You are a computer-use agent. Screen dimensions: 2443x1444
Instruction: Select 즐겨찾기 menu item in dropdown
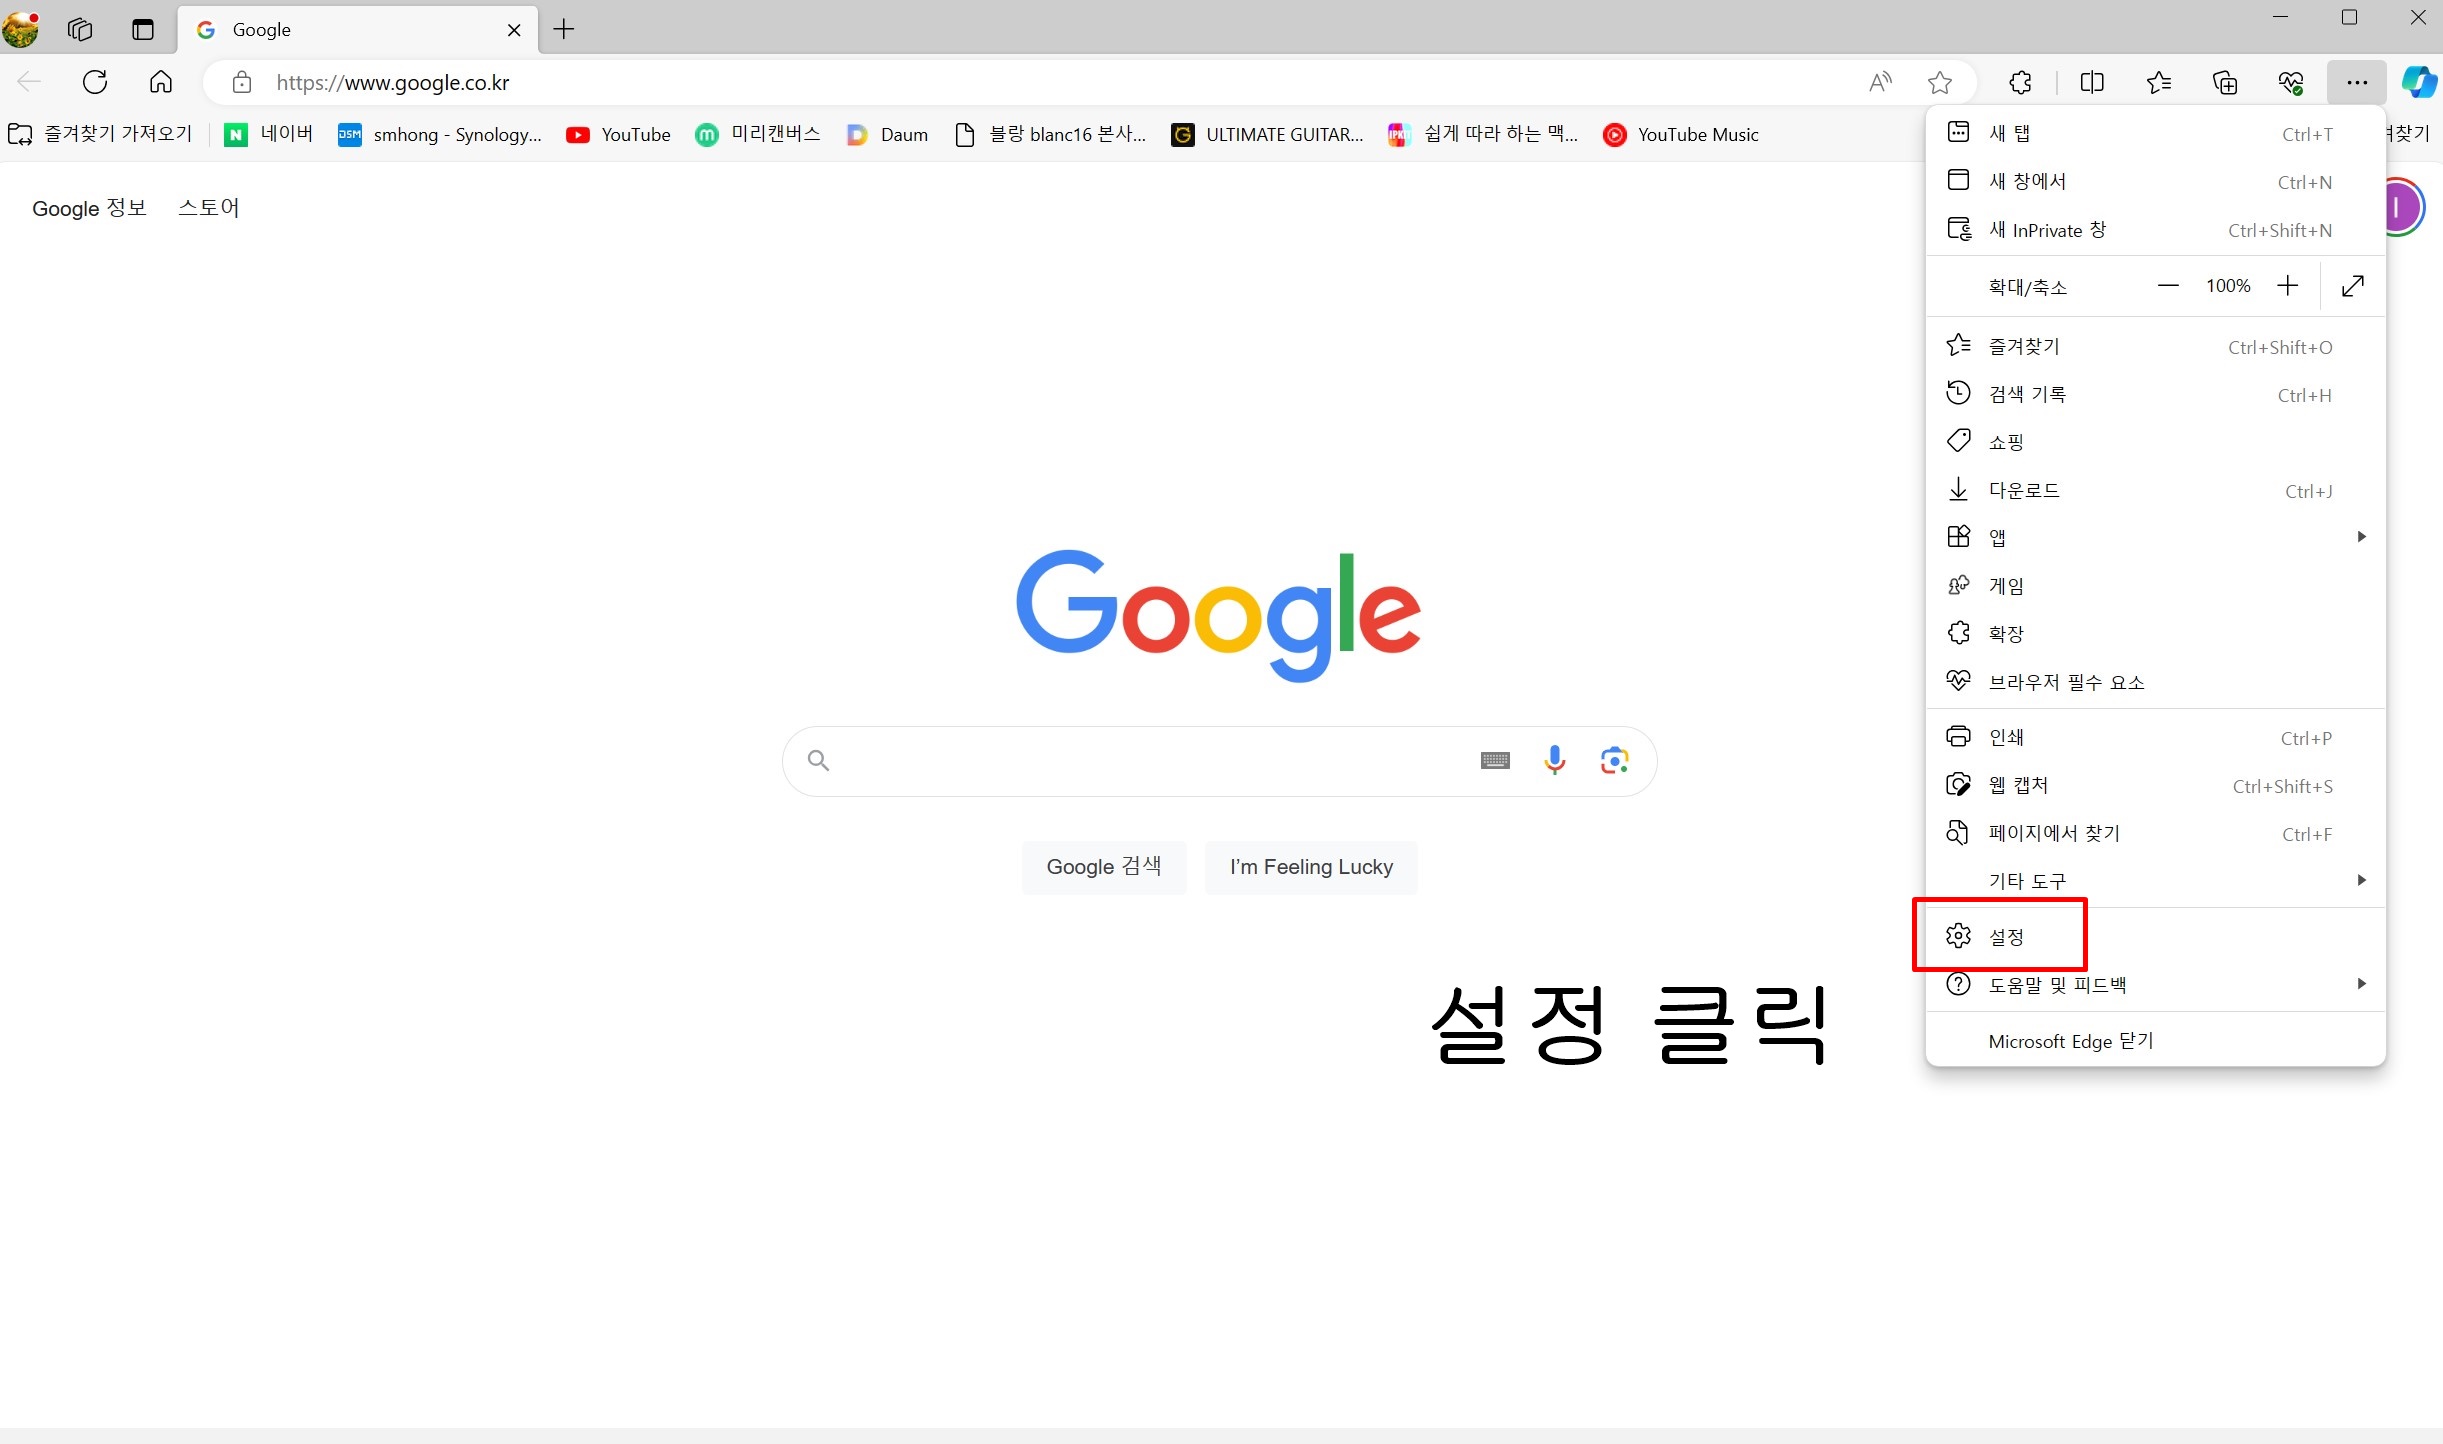tap(2155, 346)
